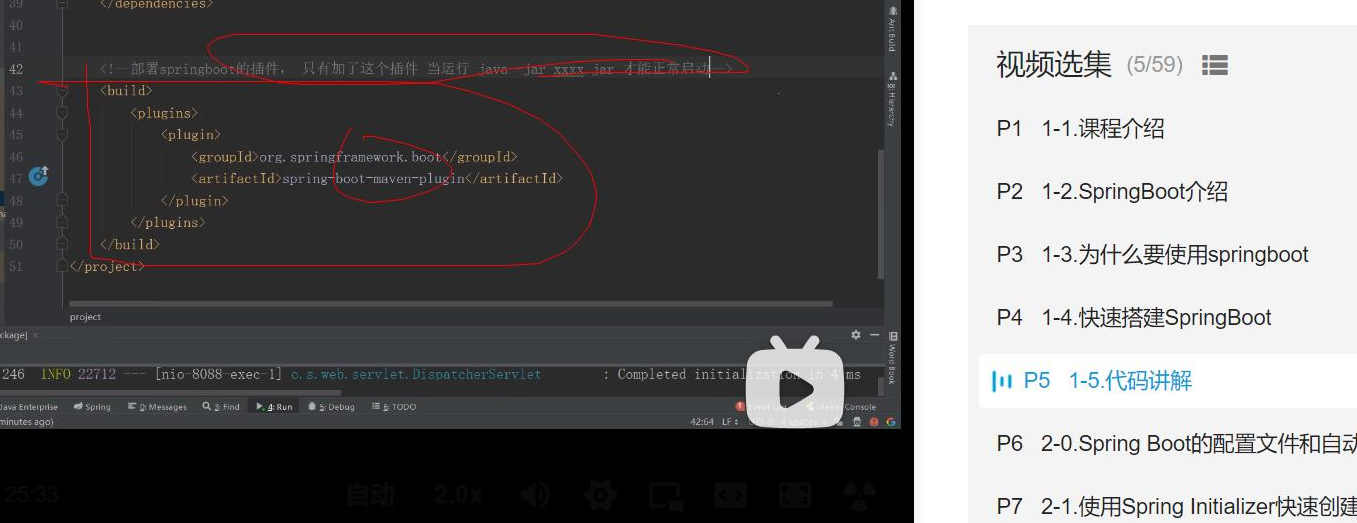Click the org.springframework.boot groupId line

[354, 157]
